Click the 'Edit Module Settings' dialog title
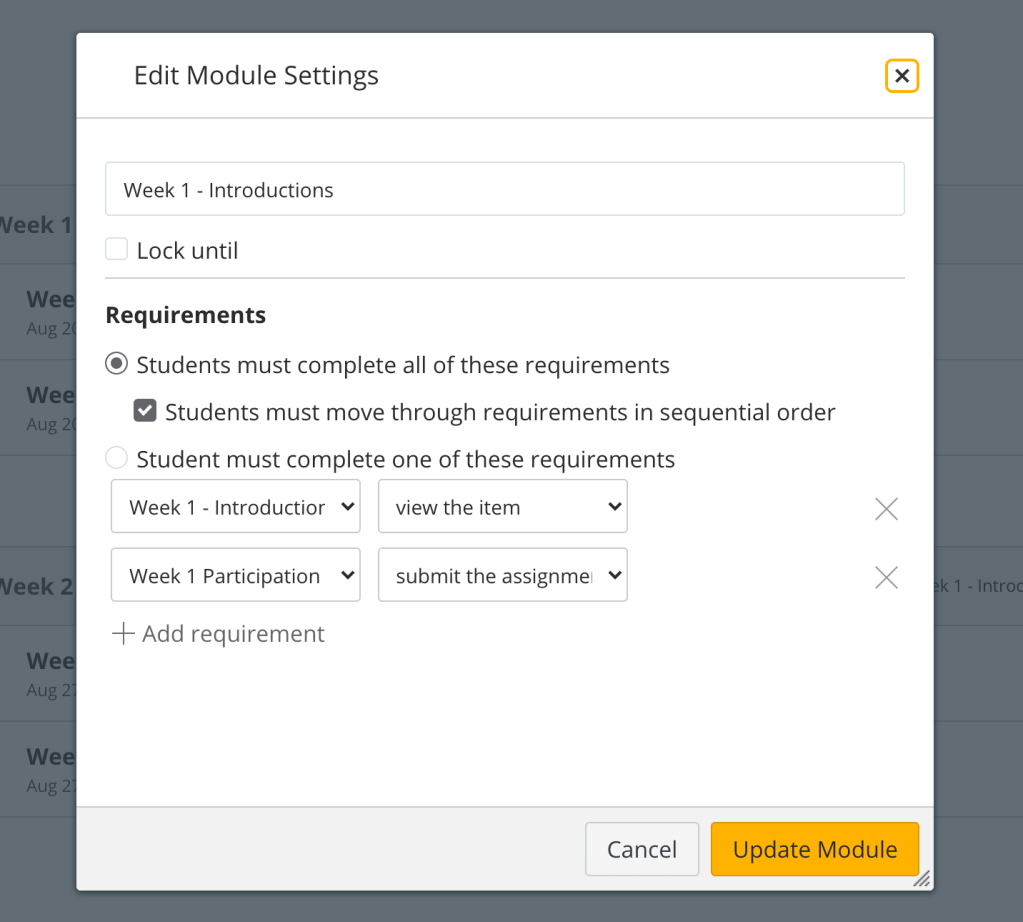The width and height of the screenshot is (1023, 922). coord(256,76)
